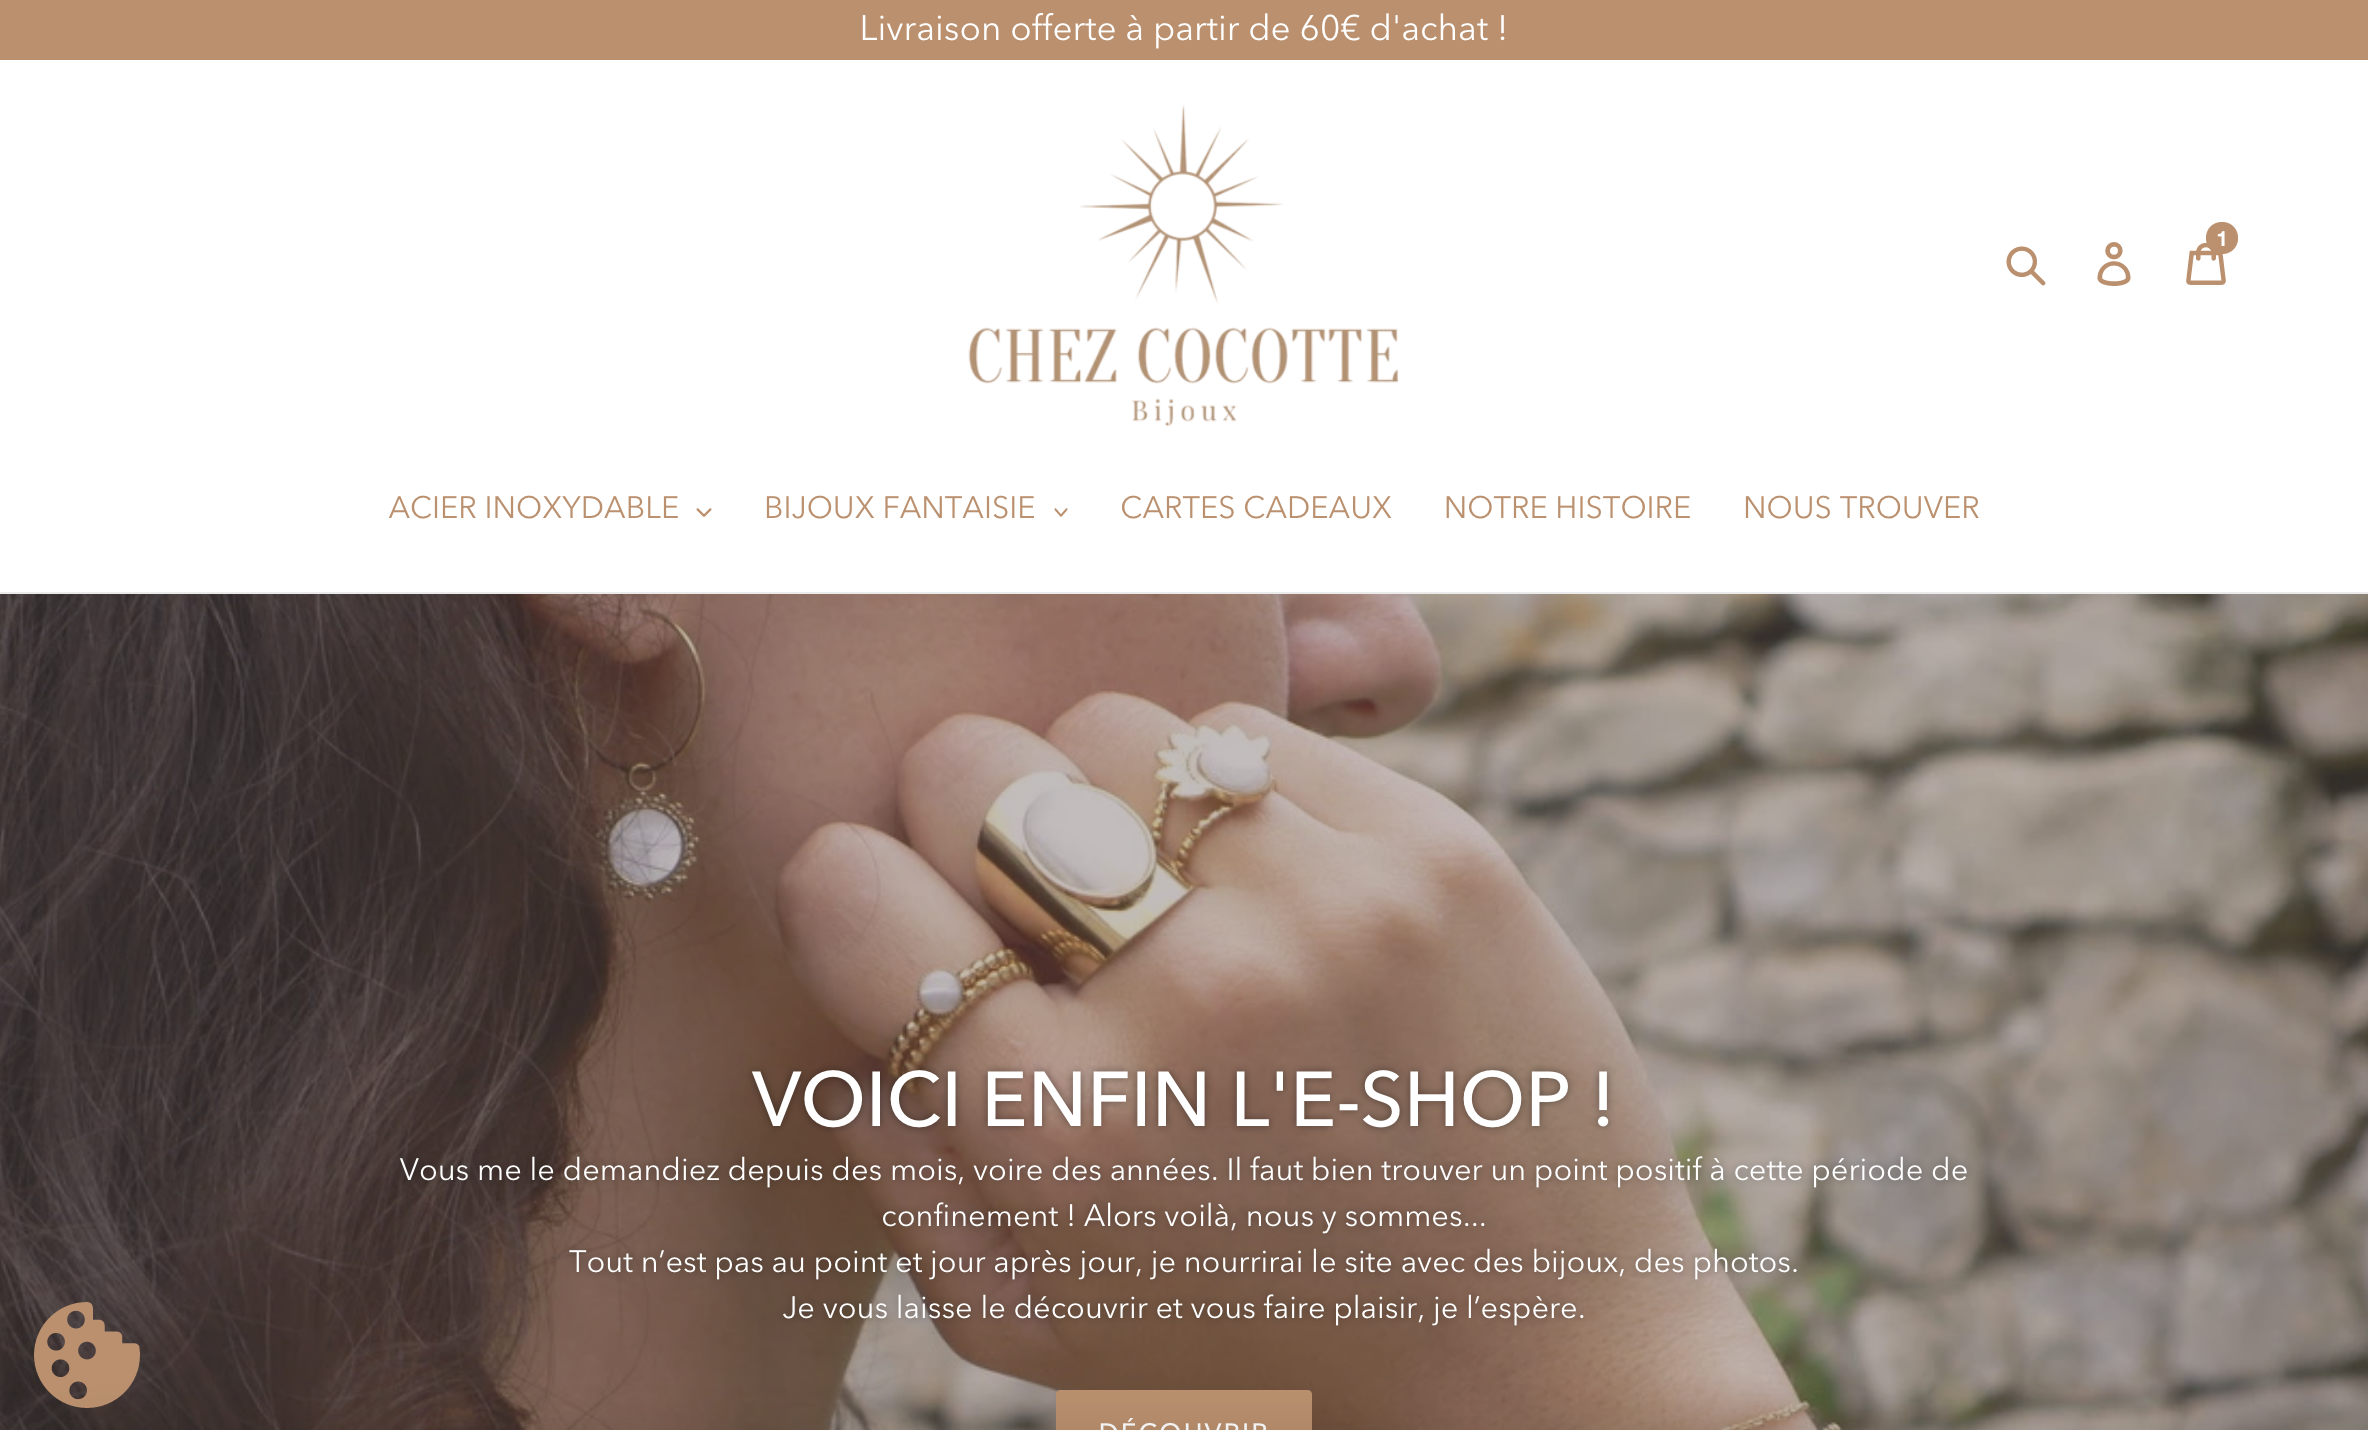Click the Découvrir button

pos(1184,1411)
